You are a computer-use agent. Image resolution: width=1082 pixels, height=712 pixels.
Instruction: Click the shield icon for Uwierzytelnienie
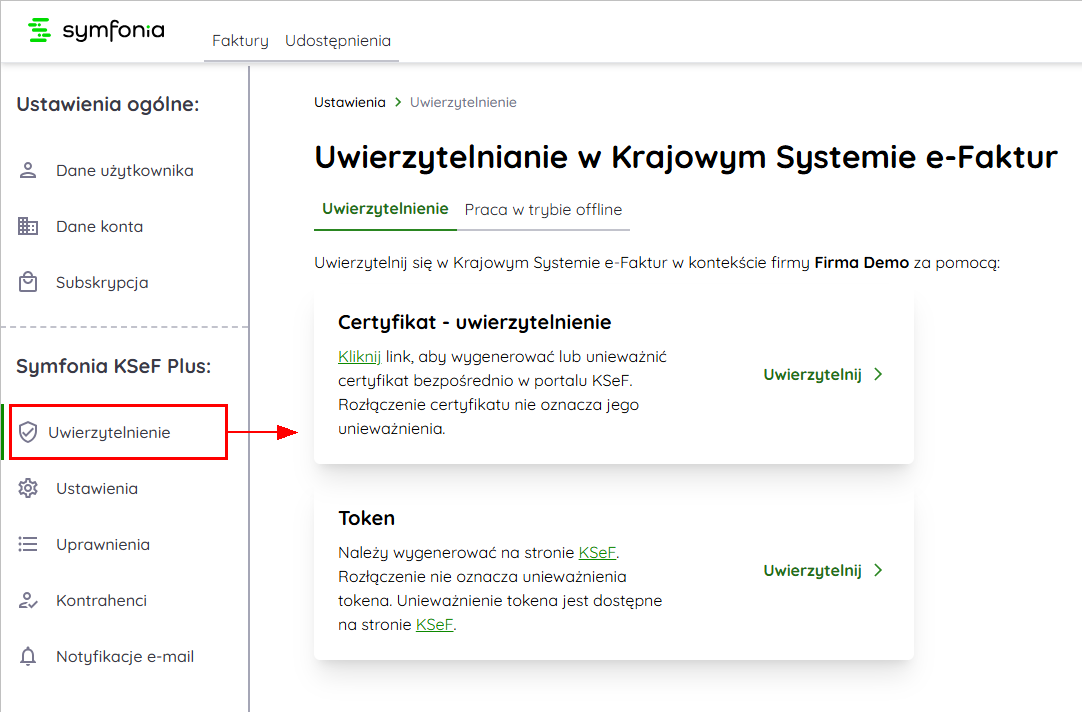pos(28,432)
